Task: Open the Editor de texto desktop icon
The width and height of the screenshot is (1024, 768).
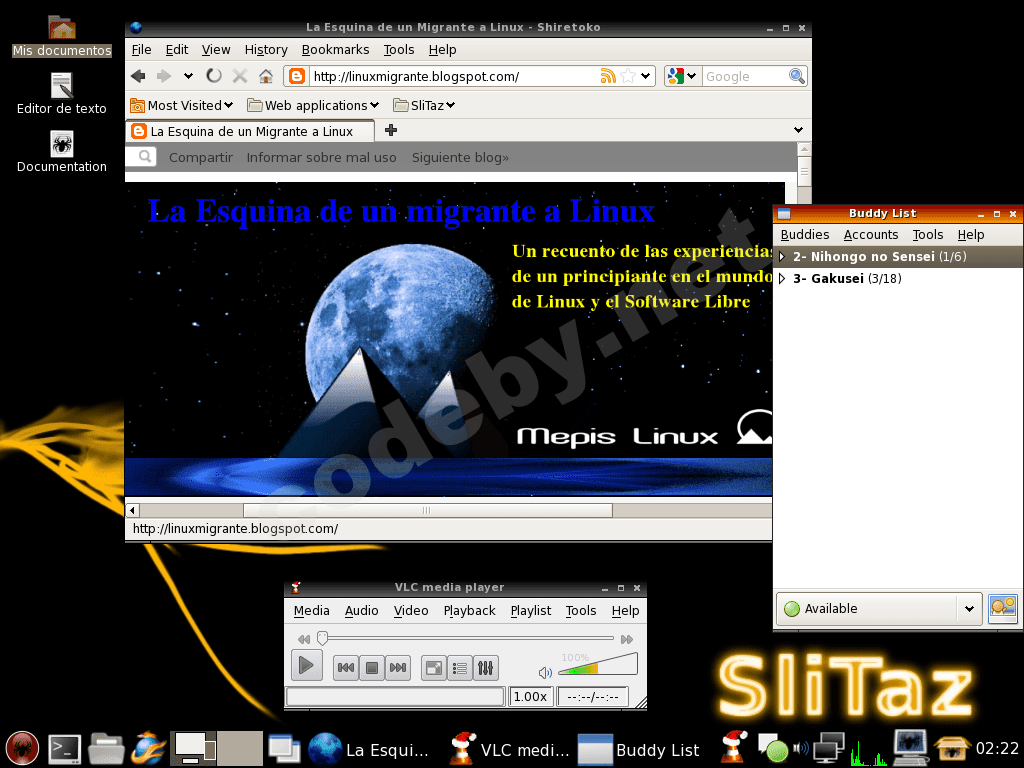Action: coord(62,94)
